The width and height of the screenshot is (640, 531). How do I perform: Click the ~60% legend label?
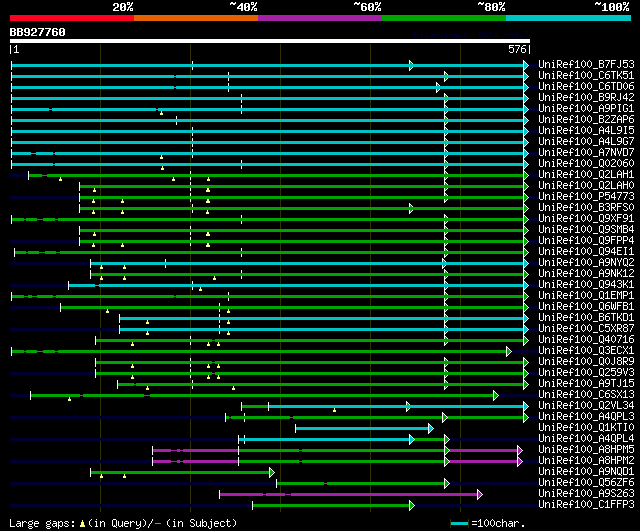[x=367, y=7]
